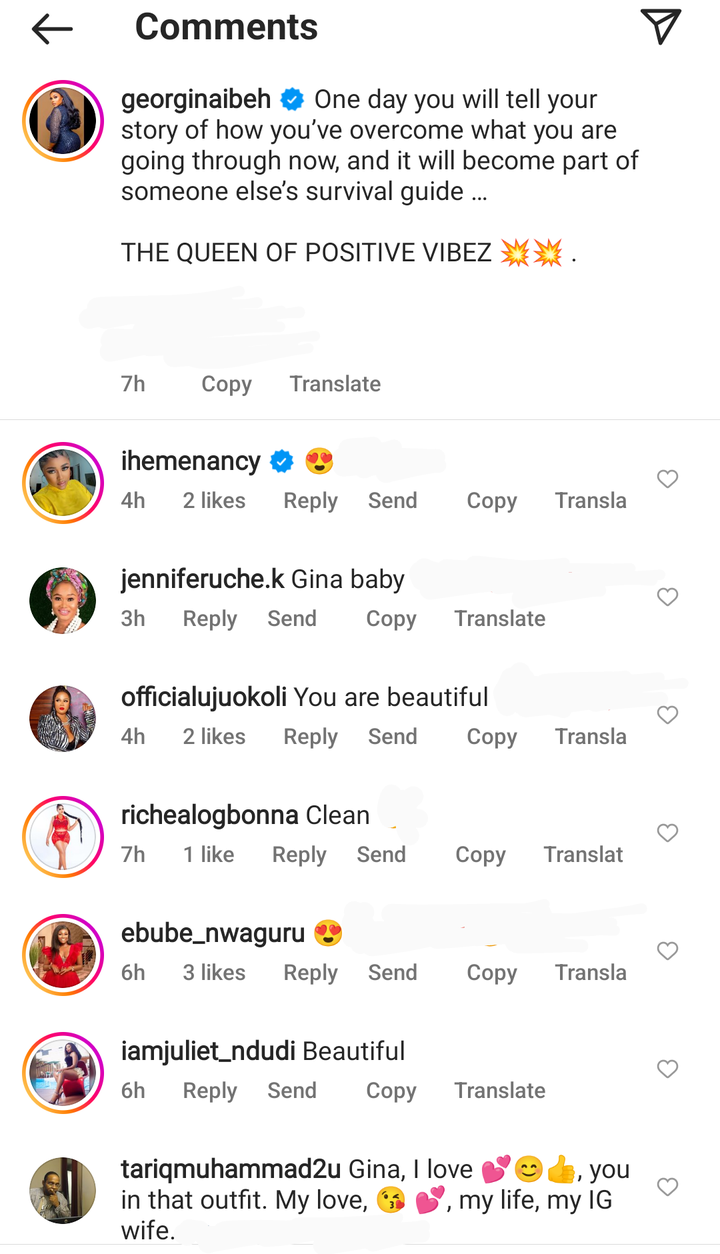This screenshot has height=1254, width=720.
Task: Like jenniferuche.k's comment with the heart
Action: tap(667, 598)
